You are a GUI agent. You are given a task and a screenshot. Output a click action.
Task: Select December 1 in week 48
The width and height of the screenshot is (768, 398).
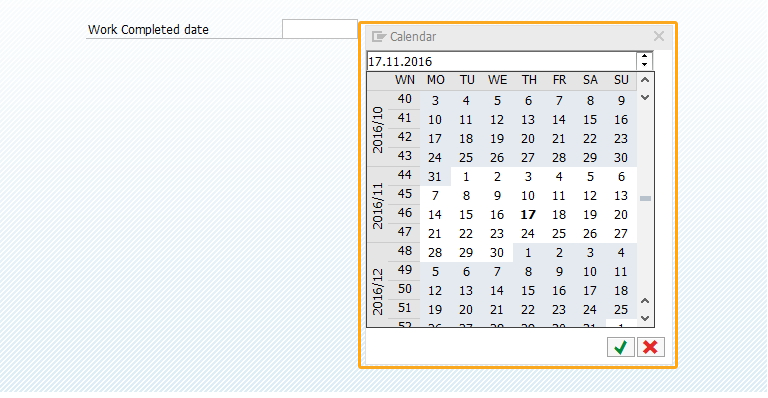click(x=528, y=253)
